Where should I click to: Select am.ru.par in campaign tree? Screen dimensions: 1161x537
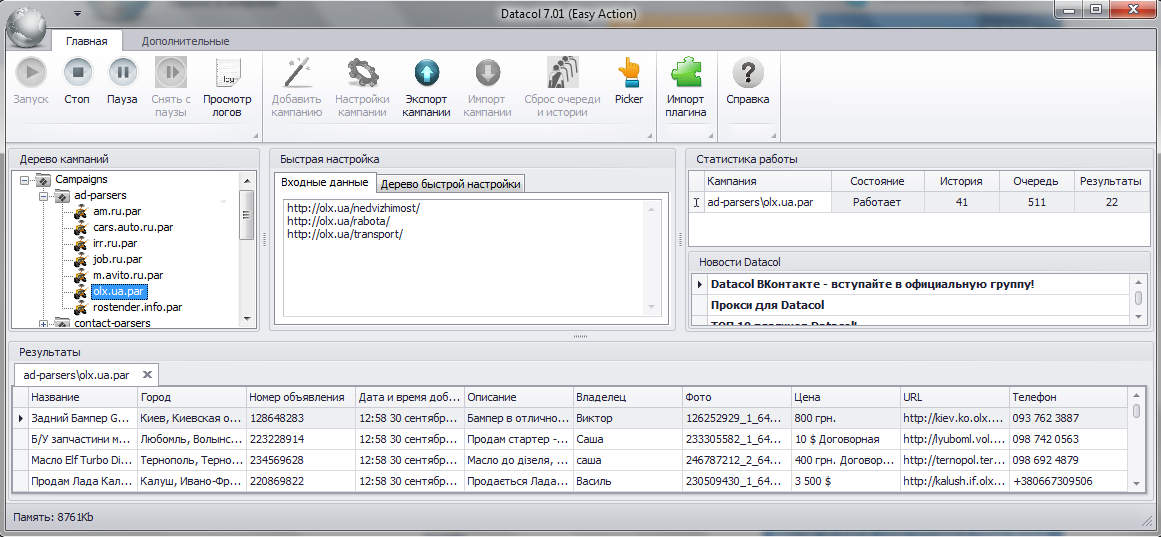point(117,211)
